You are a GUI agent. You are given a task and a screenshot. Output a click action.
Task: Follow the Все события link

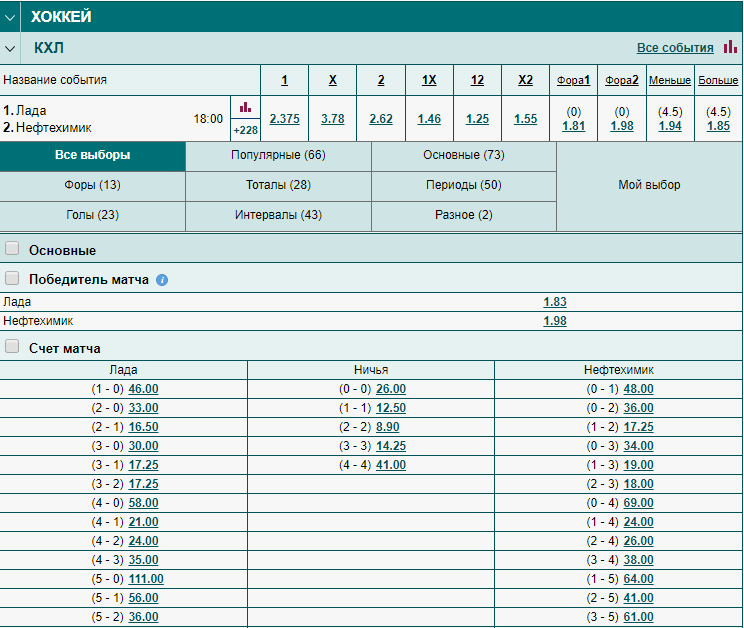(675, 48)
